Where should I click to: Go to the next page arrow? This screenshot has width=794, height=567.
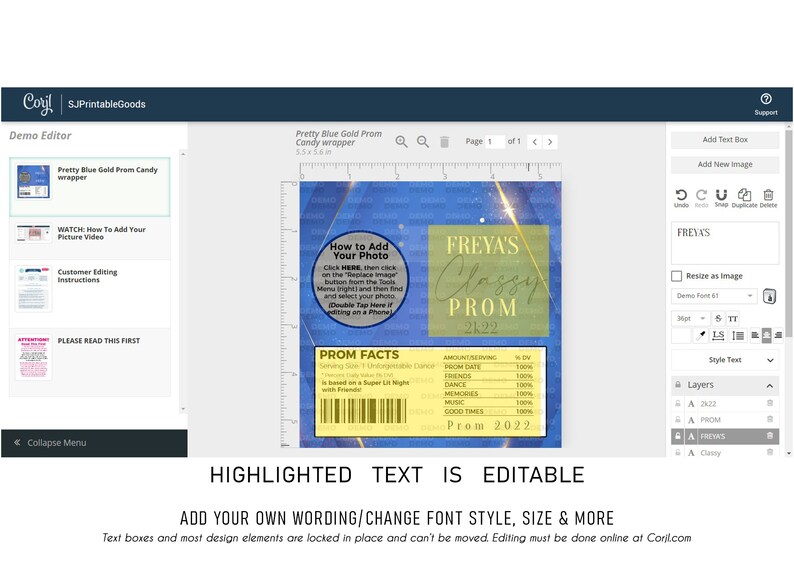[550, 142]
